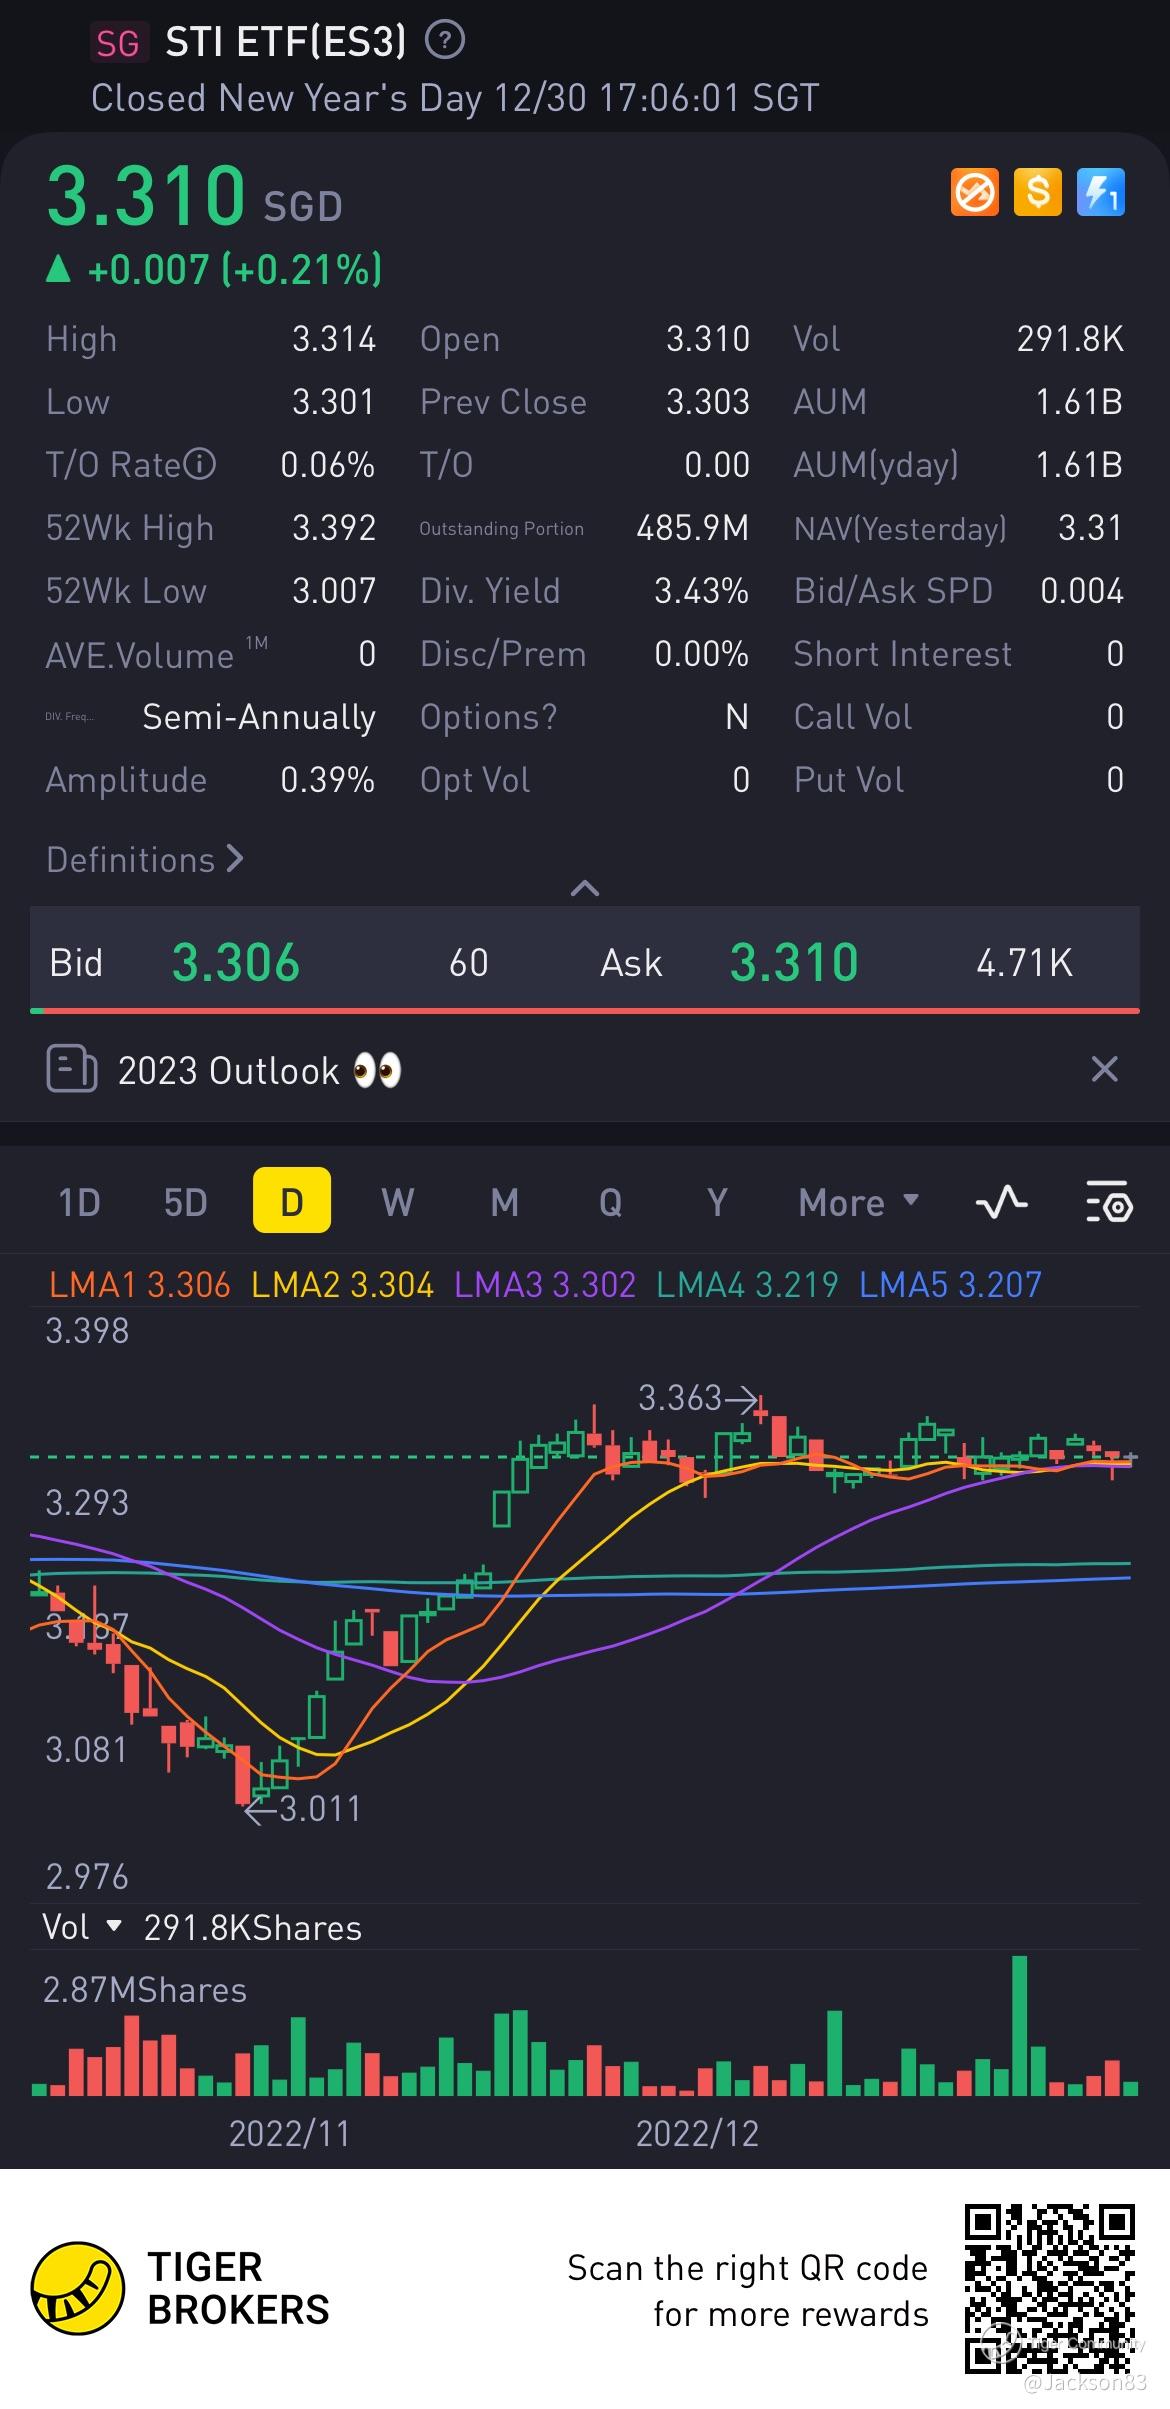Select the W weekly chart tab
Screen dimensions: 1170x2409
click(398, 1201)
